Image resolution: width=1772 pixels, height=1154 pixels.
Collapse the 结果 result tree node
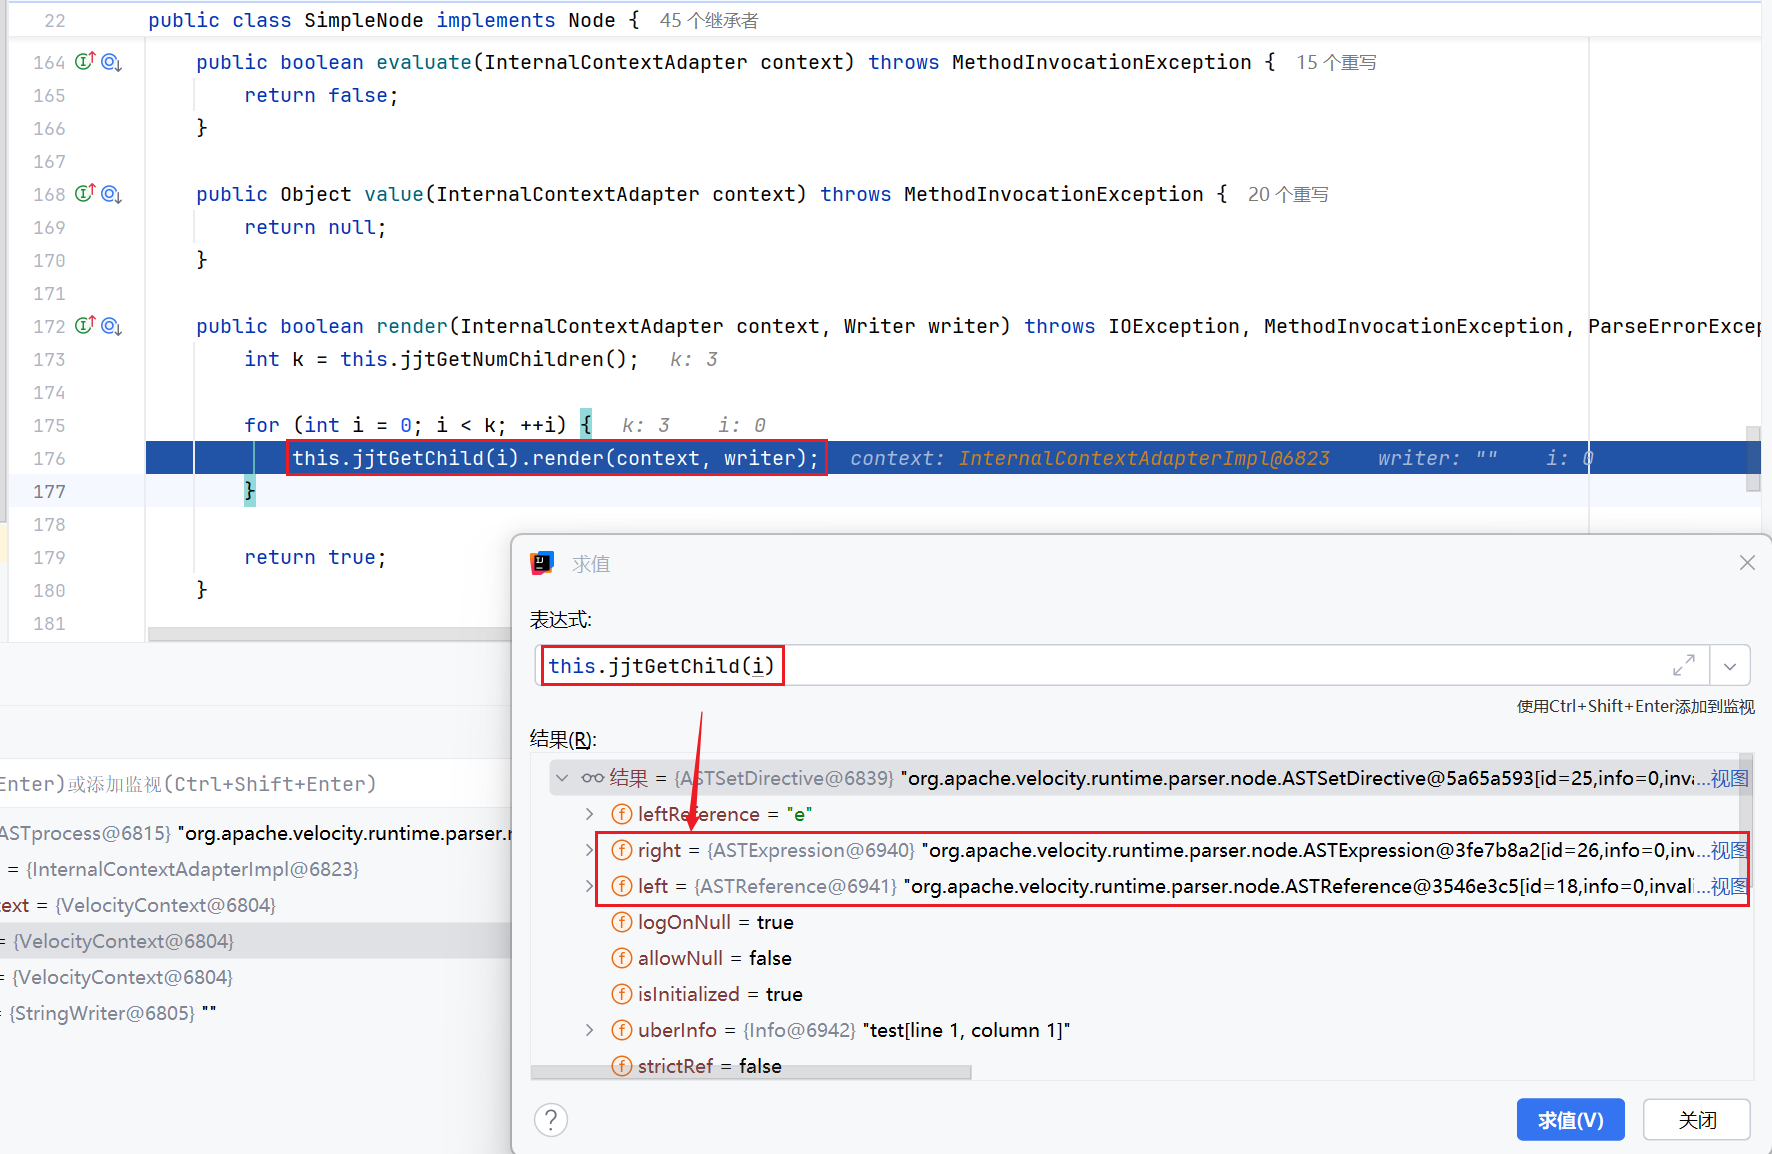coord(562,778)
